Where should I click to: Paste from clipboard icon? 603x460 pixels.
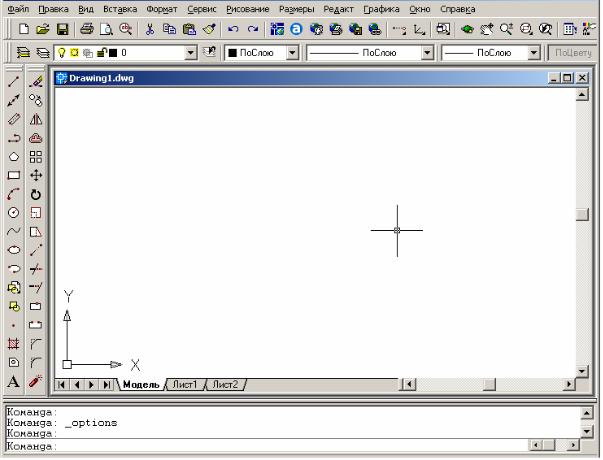click(x=189, y=29)
